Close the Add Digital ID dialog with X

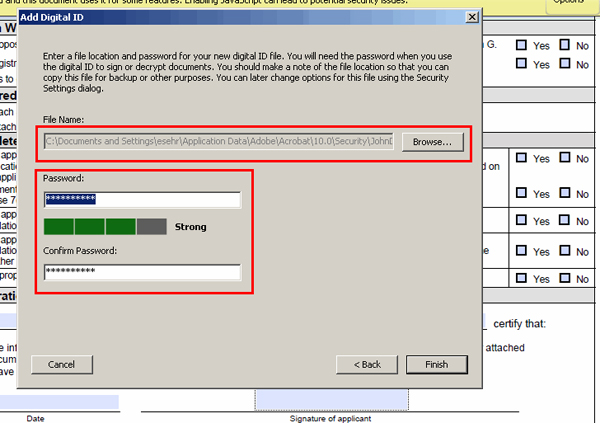coord(472,17)
